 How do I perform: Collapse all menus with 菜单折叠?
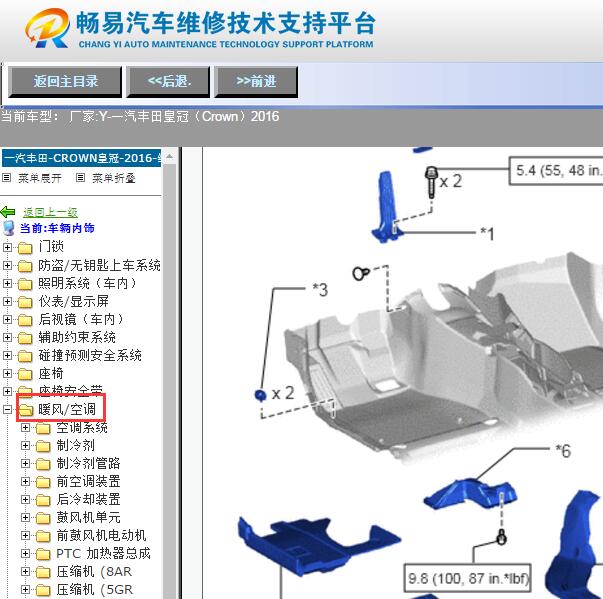pyautogui.click(x=113, y=178)
